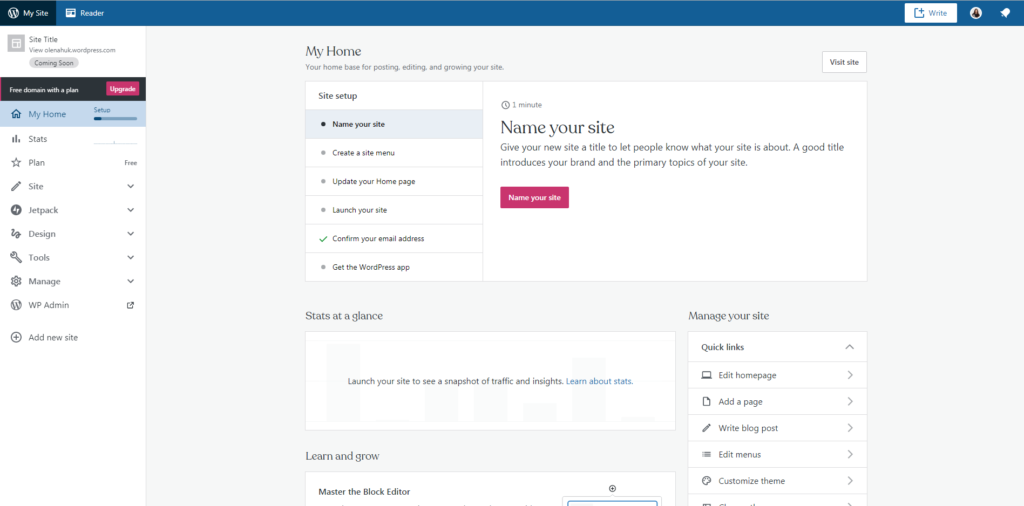The height and width of the screenshot is (506, 1024).
Task: Click the arrow on Customize theme row
Action: (850, 481)
